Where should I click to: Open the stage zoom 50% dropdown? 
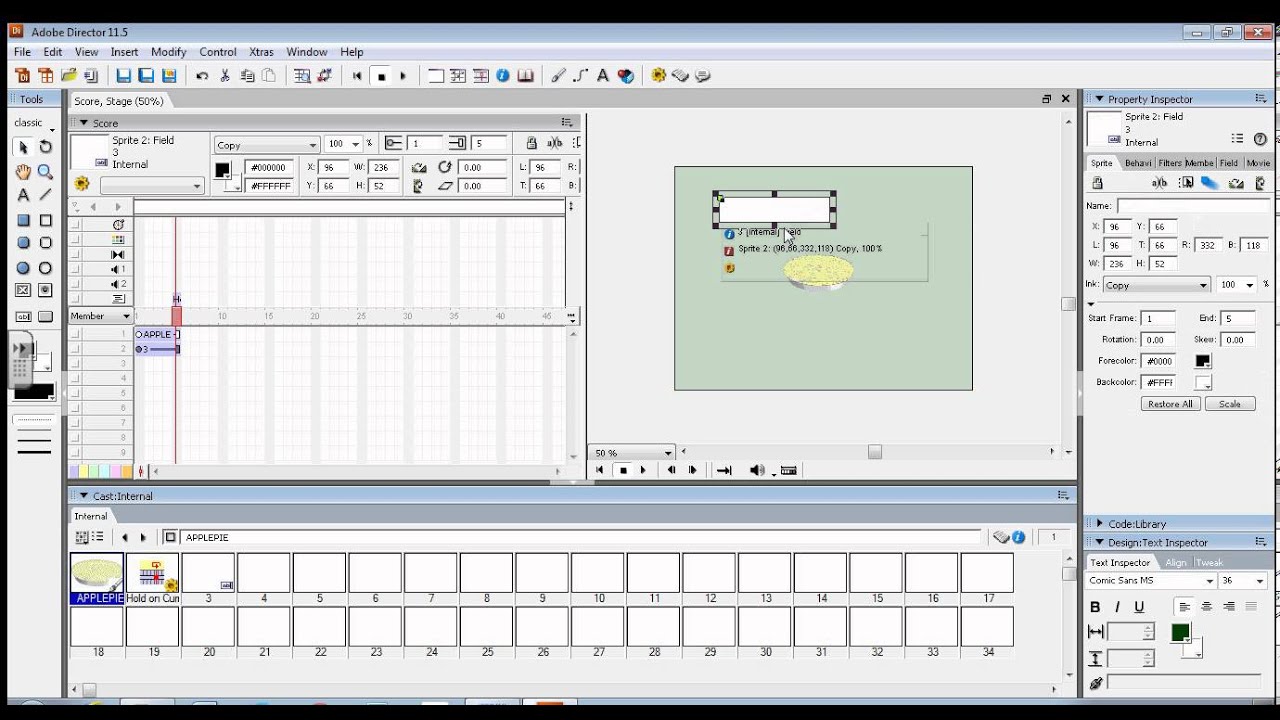[x=633, y=453]
